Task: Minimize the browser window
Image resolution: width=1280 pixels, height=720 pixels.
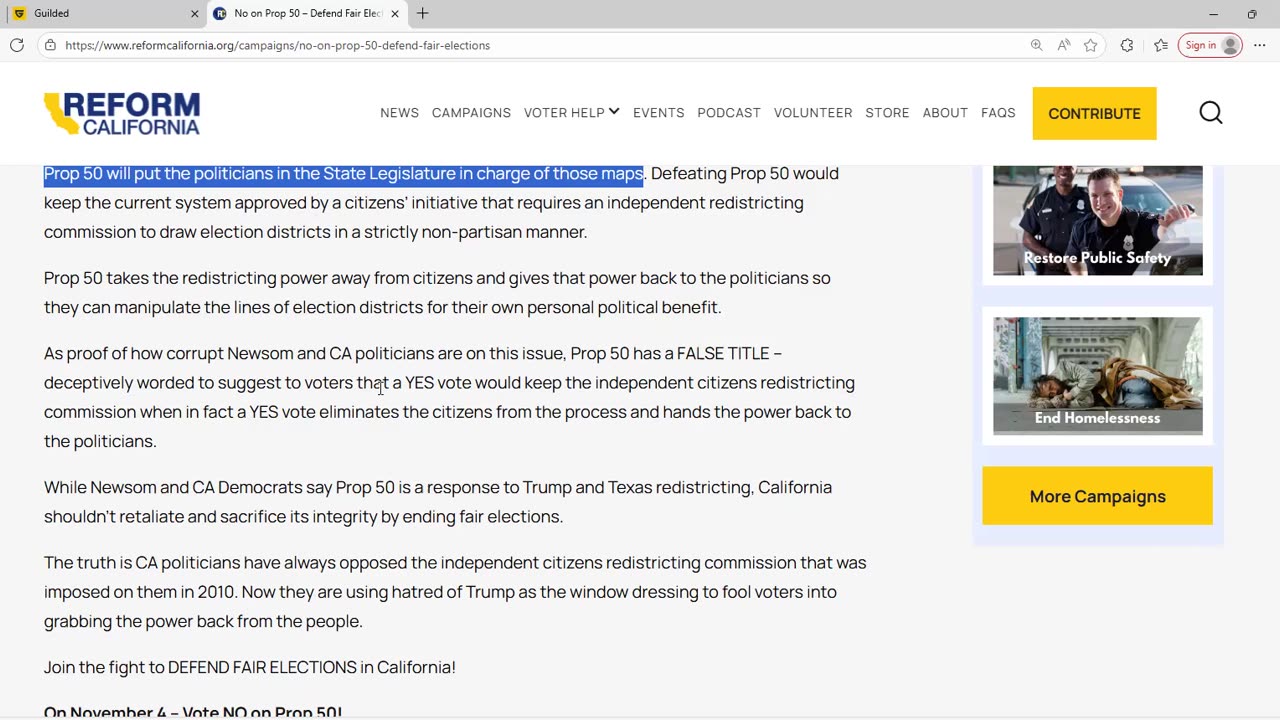Action: pyautogui.click(x=1213, y=13)
